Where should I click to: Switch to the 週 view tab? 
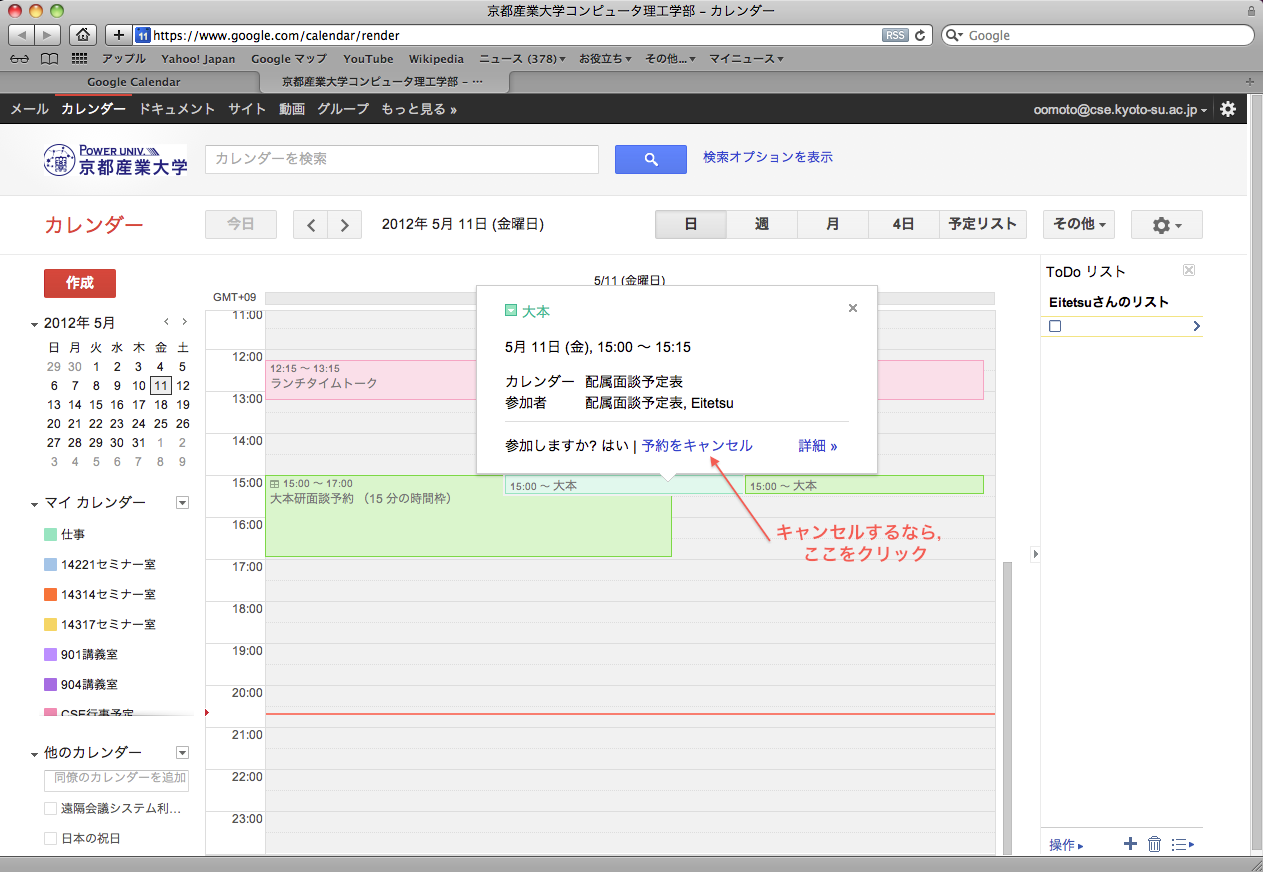[x=762, y=225]
